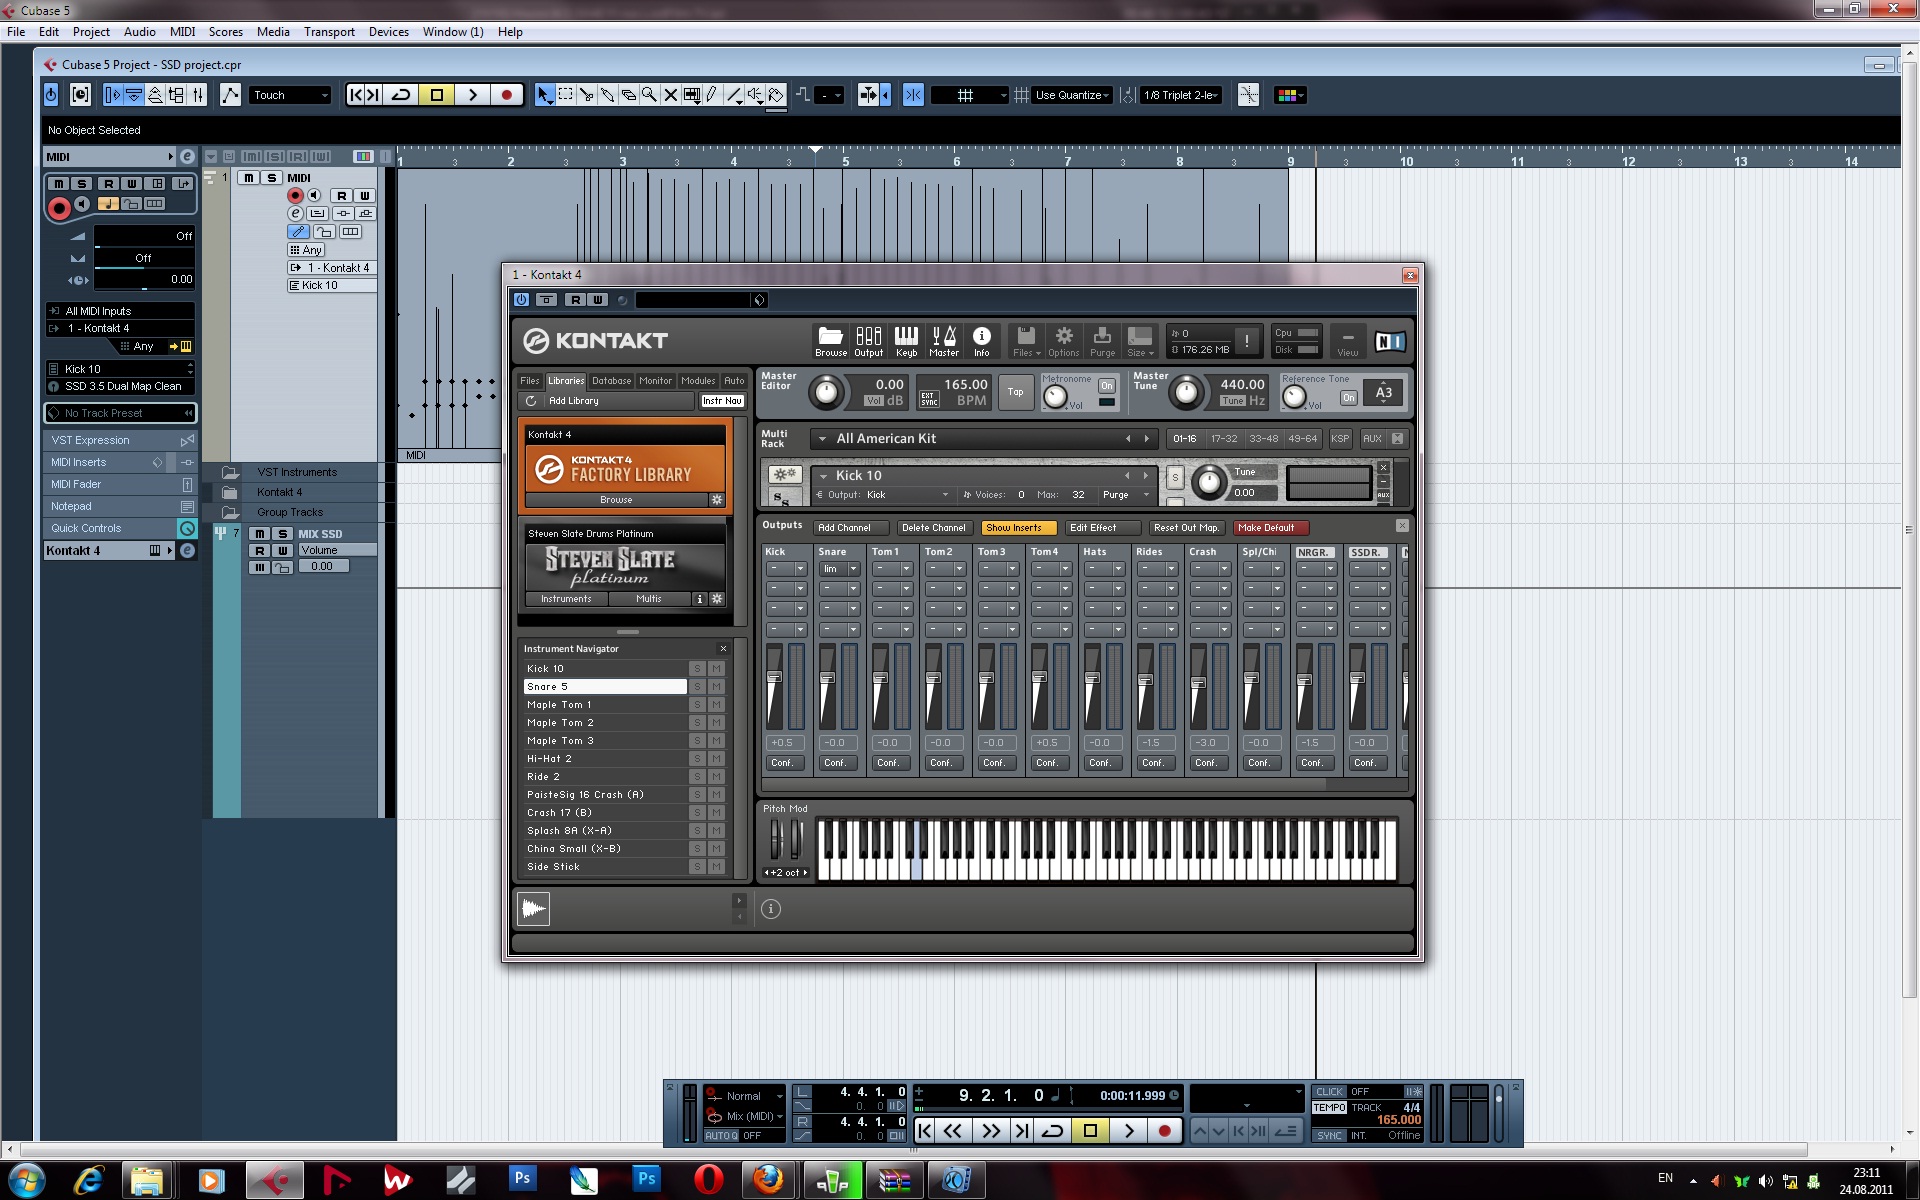Screen dimensions: 1920x1200
Task: Open the 1/8 Triplet quantize dropdown
Action: coord(1181,95)
